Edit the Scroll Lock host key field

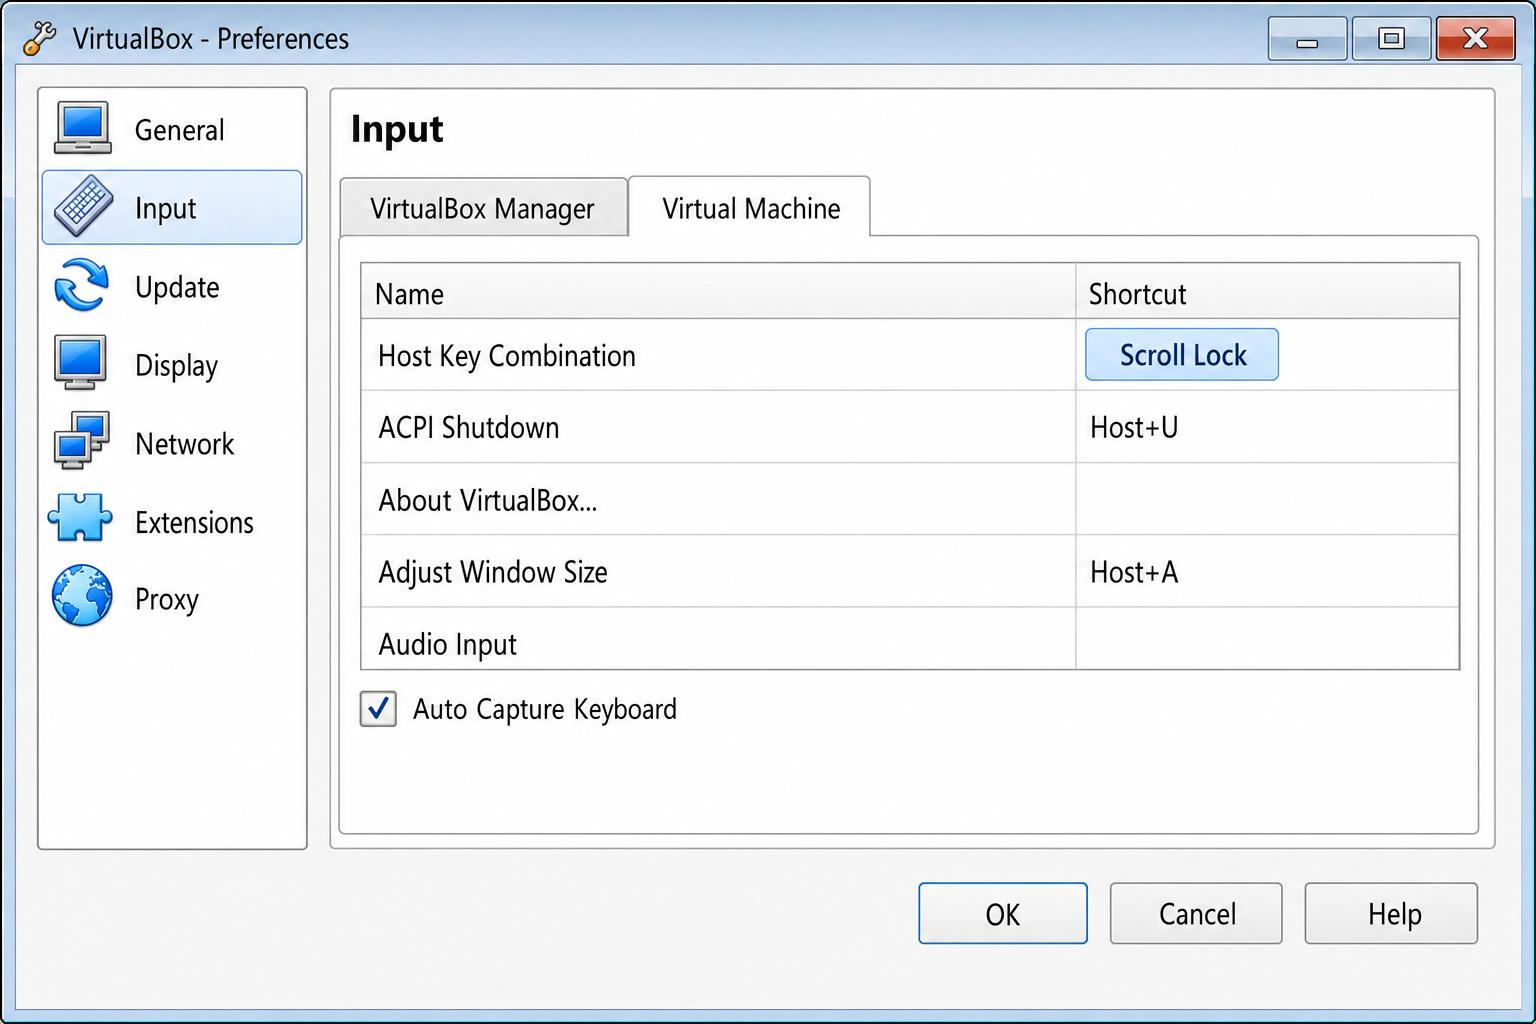(x=1182, y=355)
